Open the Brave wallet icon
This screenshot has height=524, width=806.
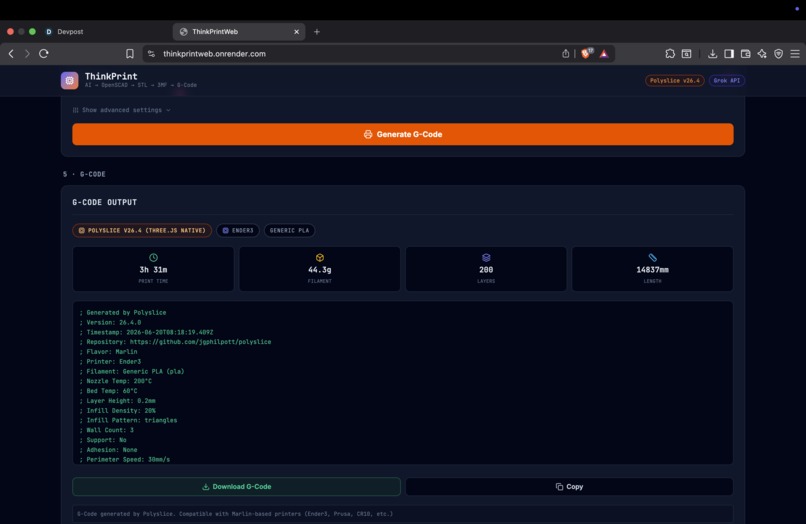[x=745, y=53]
